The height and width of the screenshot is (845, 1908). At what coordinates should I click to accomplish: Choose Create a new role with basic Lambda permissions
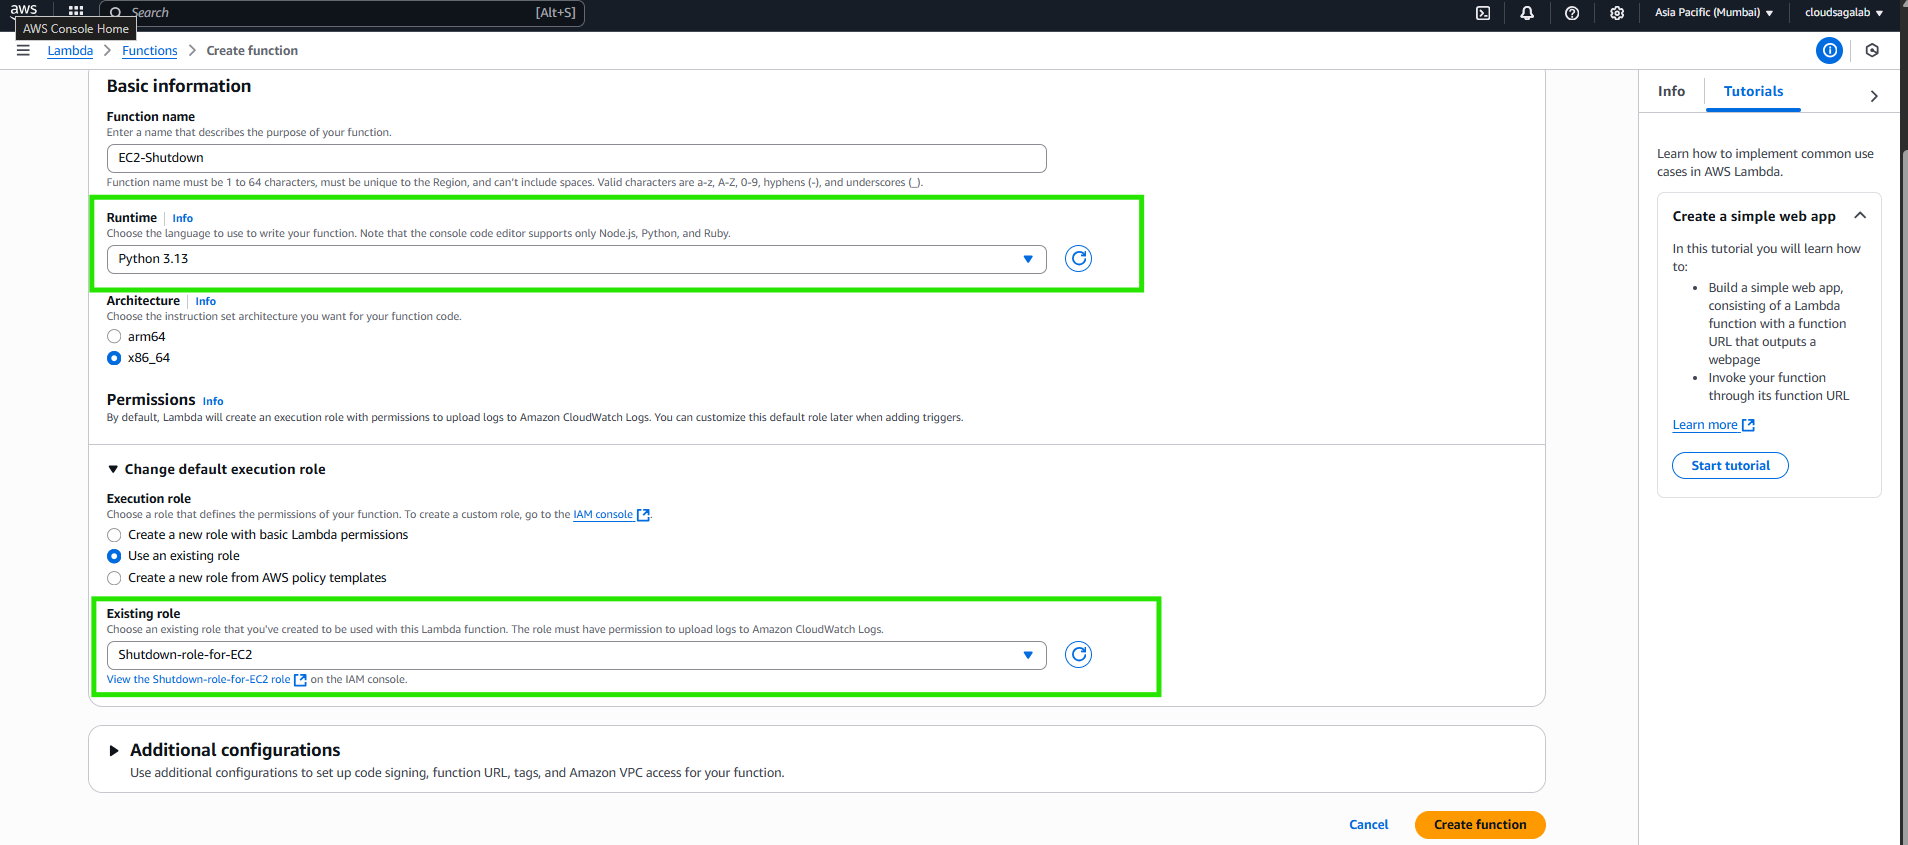pos(114,535)
